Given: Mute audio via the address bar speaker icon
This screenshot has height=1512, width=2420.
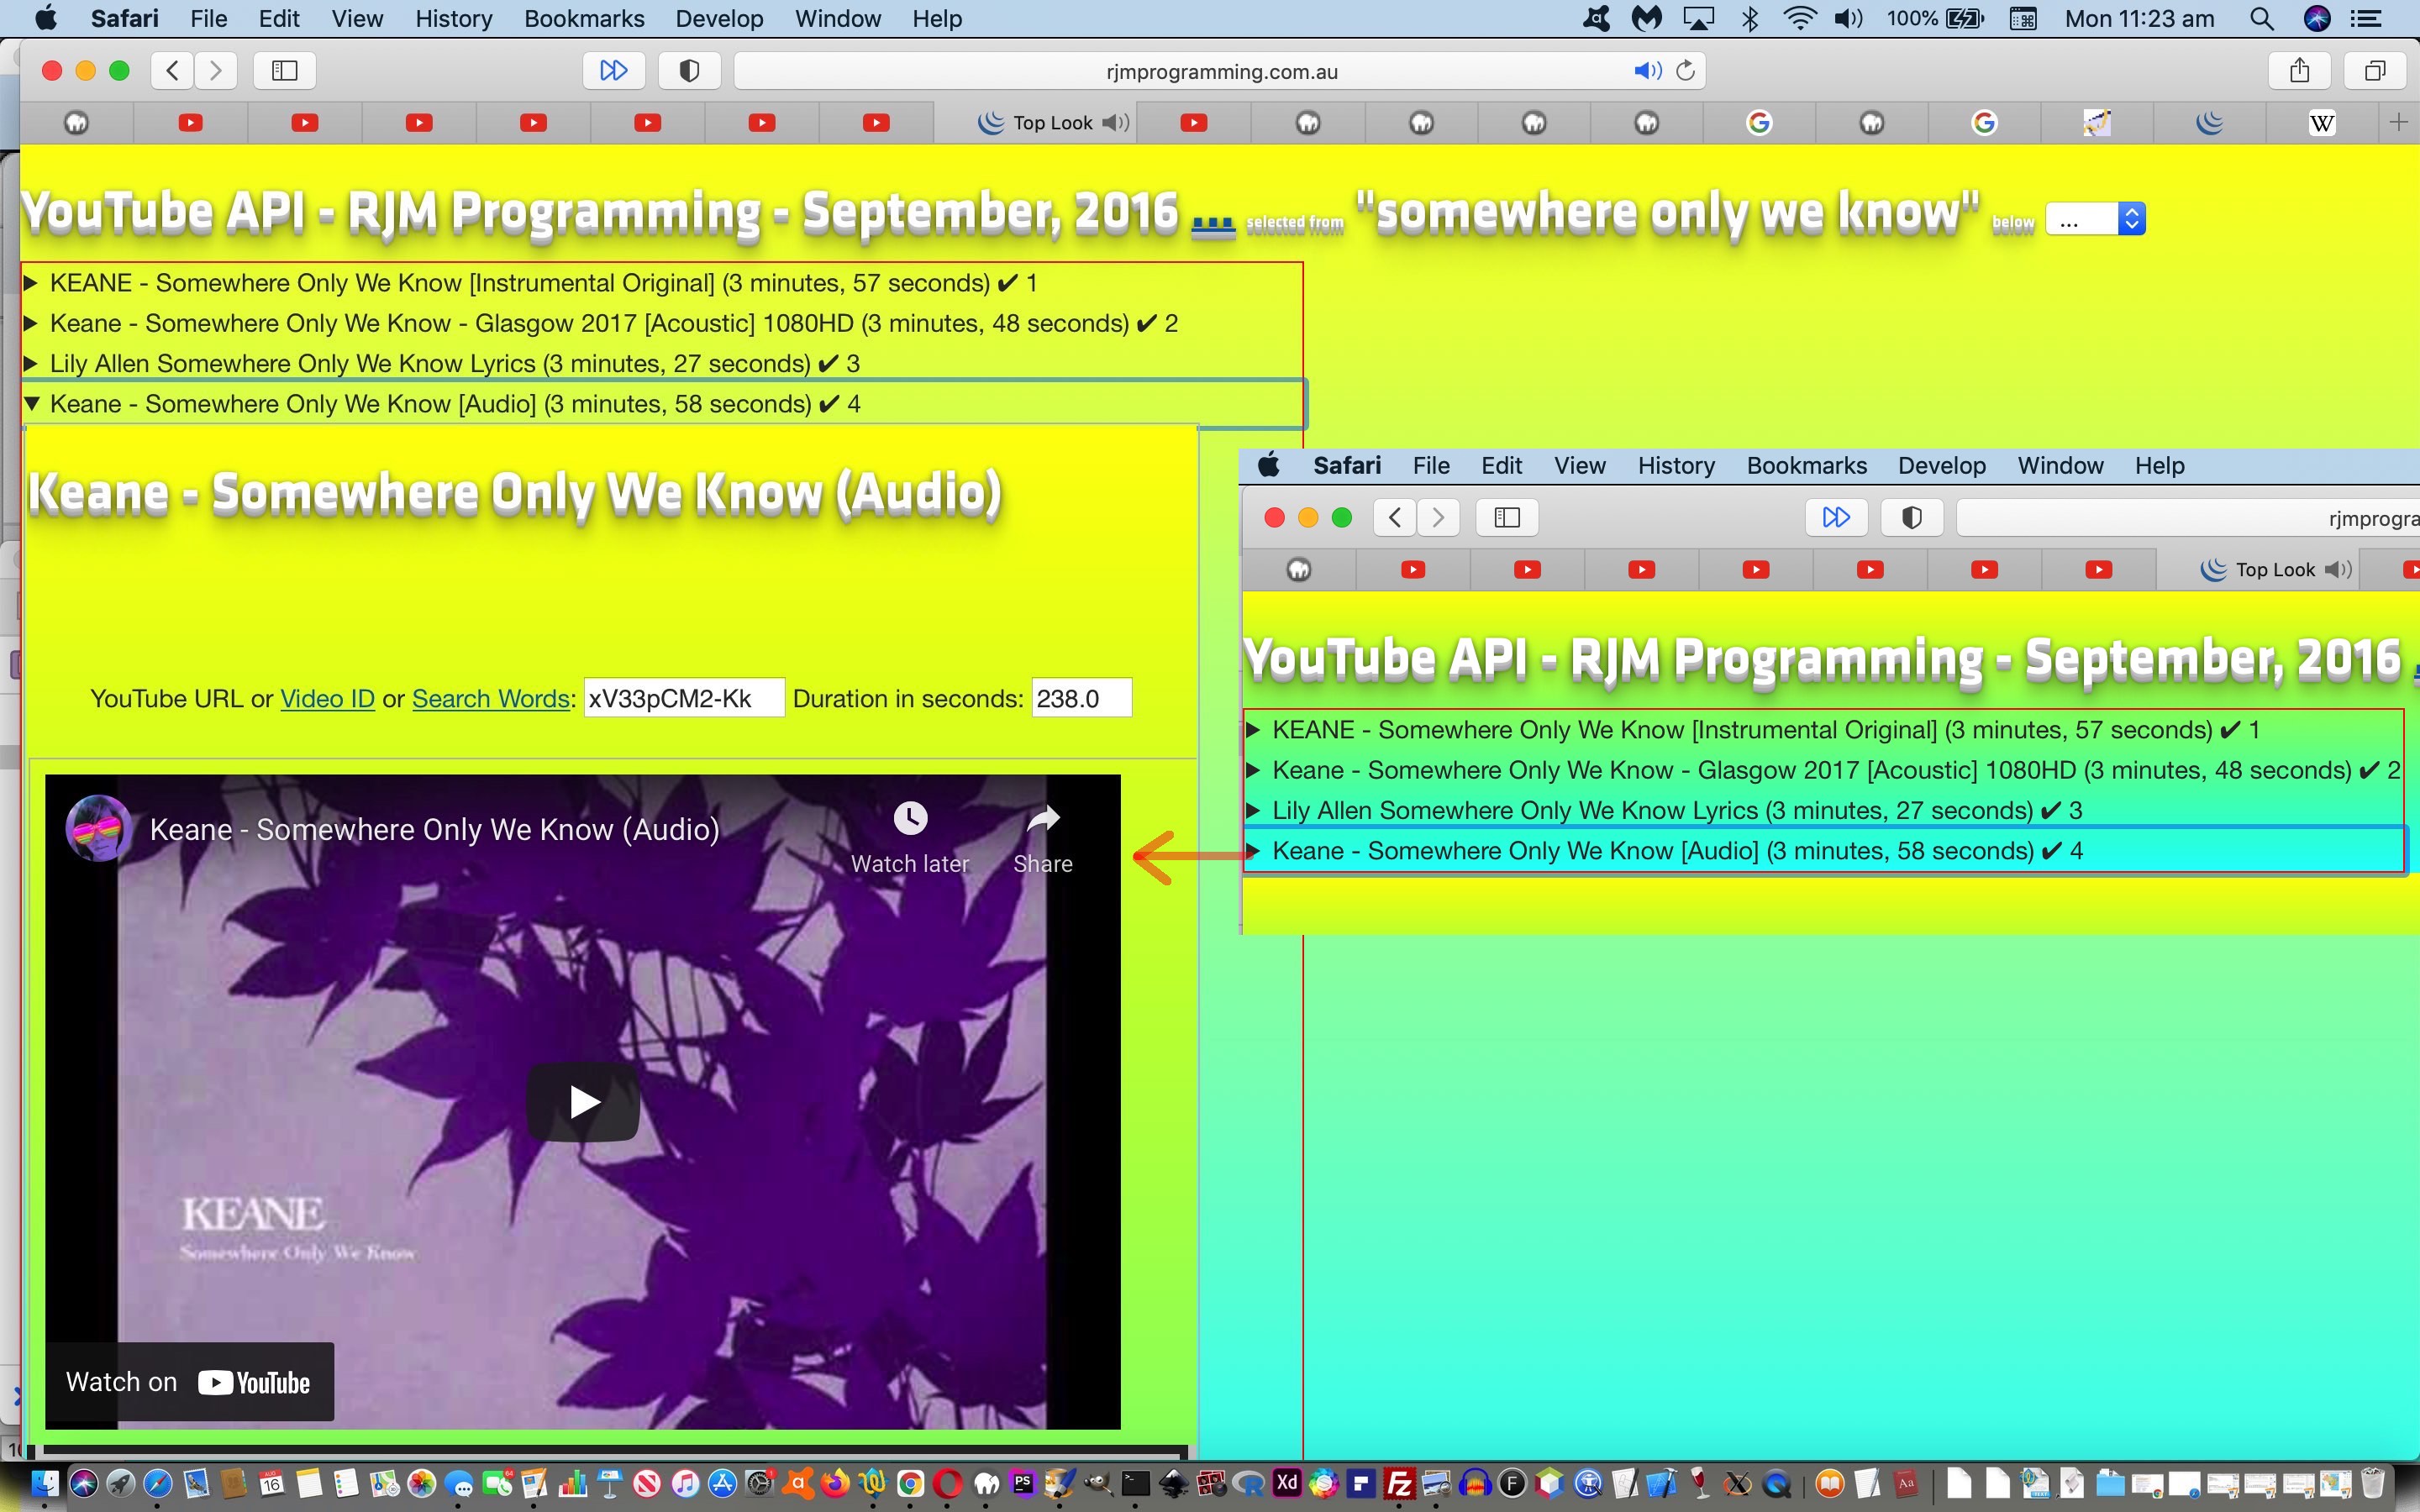Looking at the screenshot, I should coord(1646,70).
